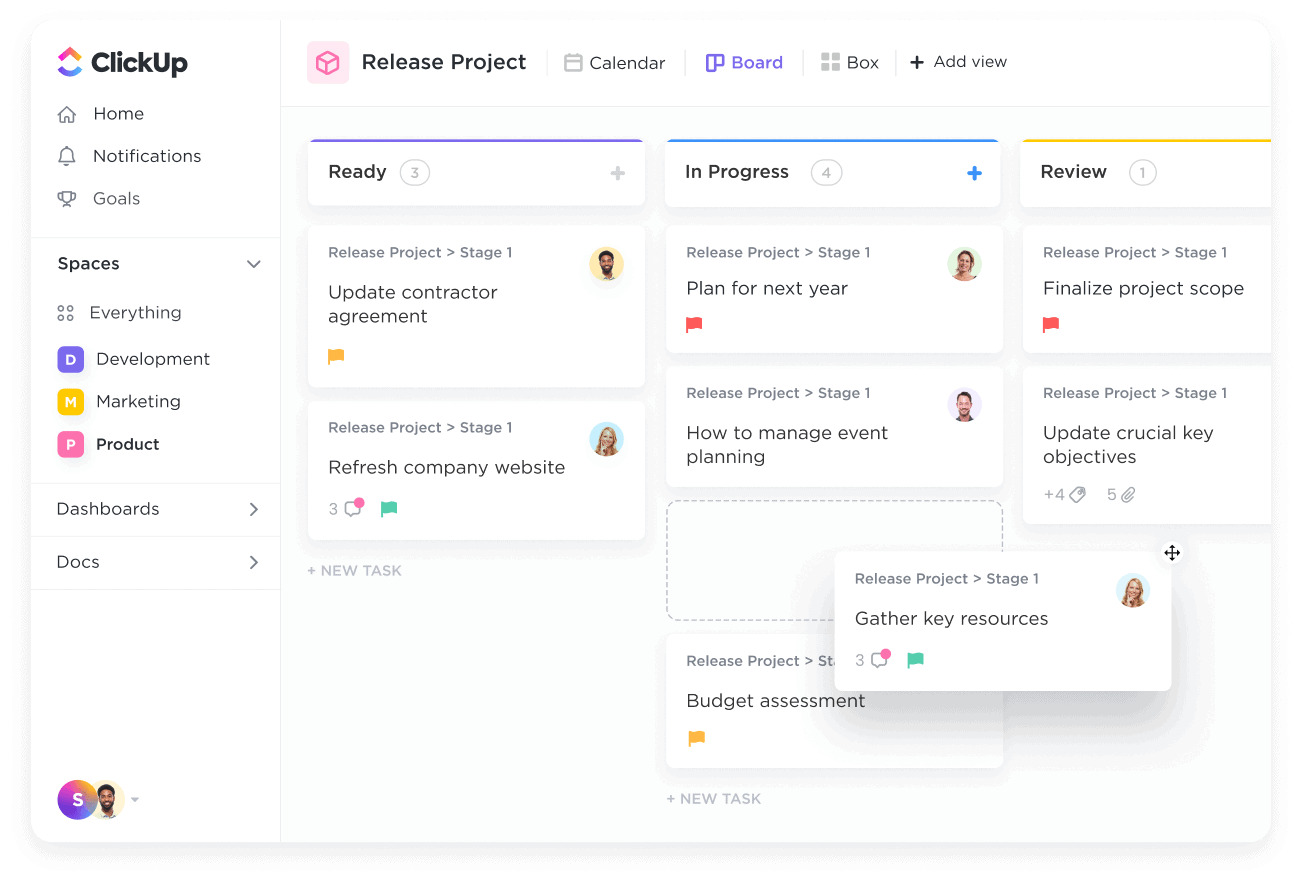Switch to the Calendar view tab
The height and width of the screenshot is (883, 1299).
(615, 63)
